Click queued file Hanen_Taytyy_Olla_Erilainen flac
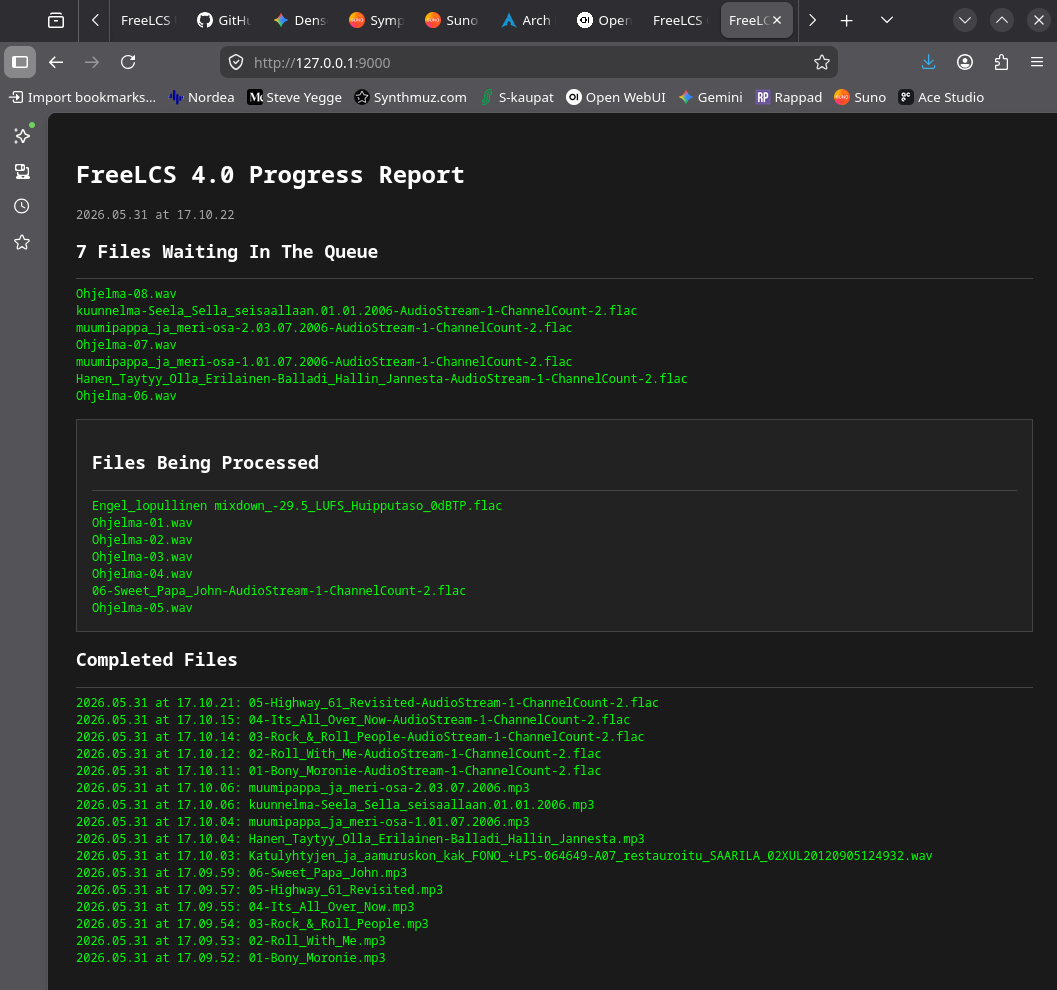Image resolution: width=1057 pixels, height=990 pixels. click(x=382, y=379)
